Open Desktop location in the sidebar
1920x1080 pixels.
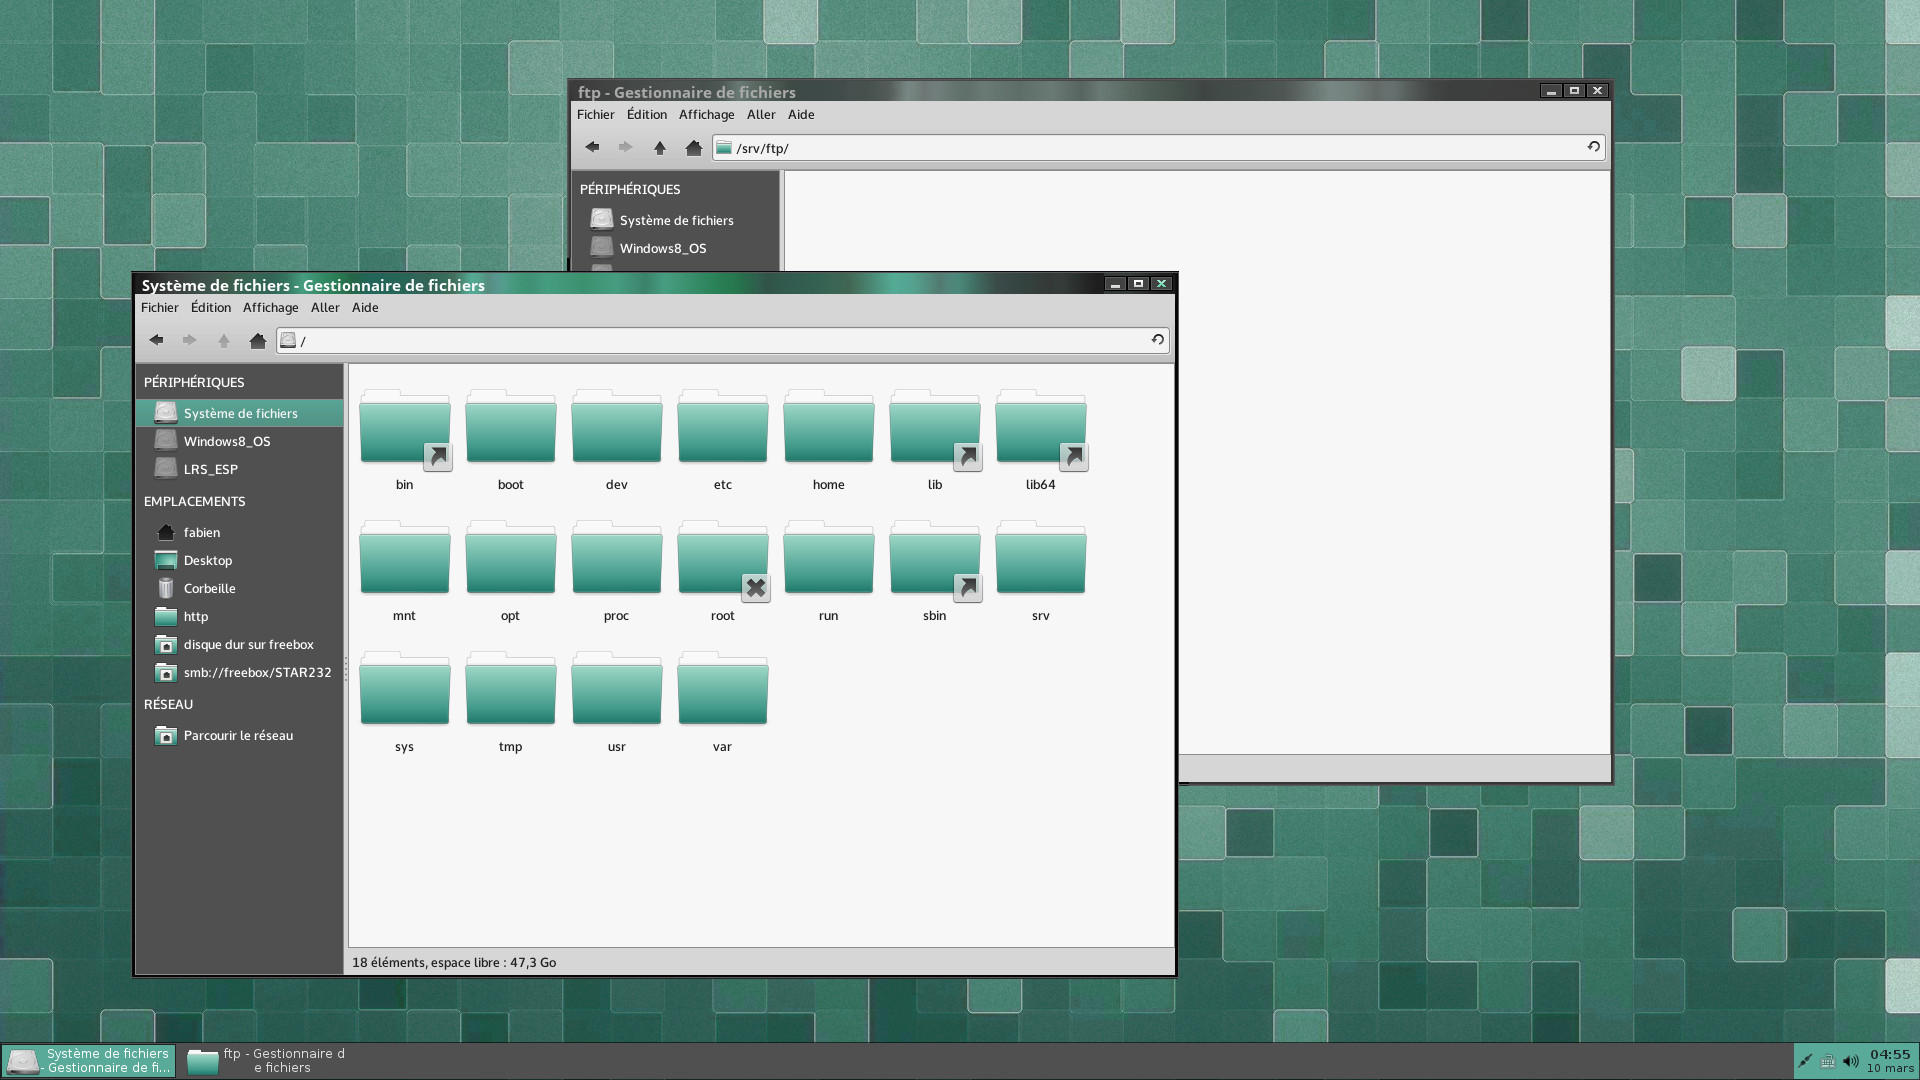click(x=239, y=560)
